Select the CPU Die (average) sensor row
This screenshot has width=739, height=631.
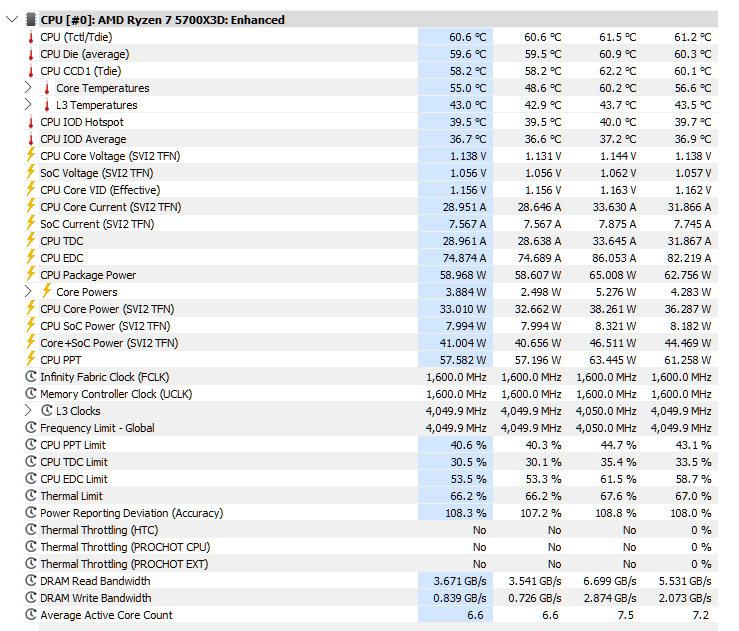85,54
